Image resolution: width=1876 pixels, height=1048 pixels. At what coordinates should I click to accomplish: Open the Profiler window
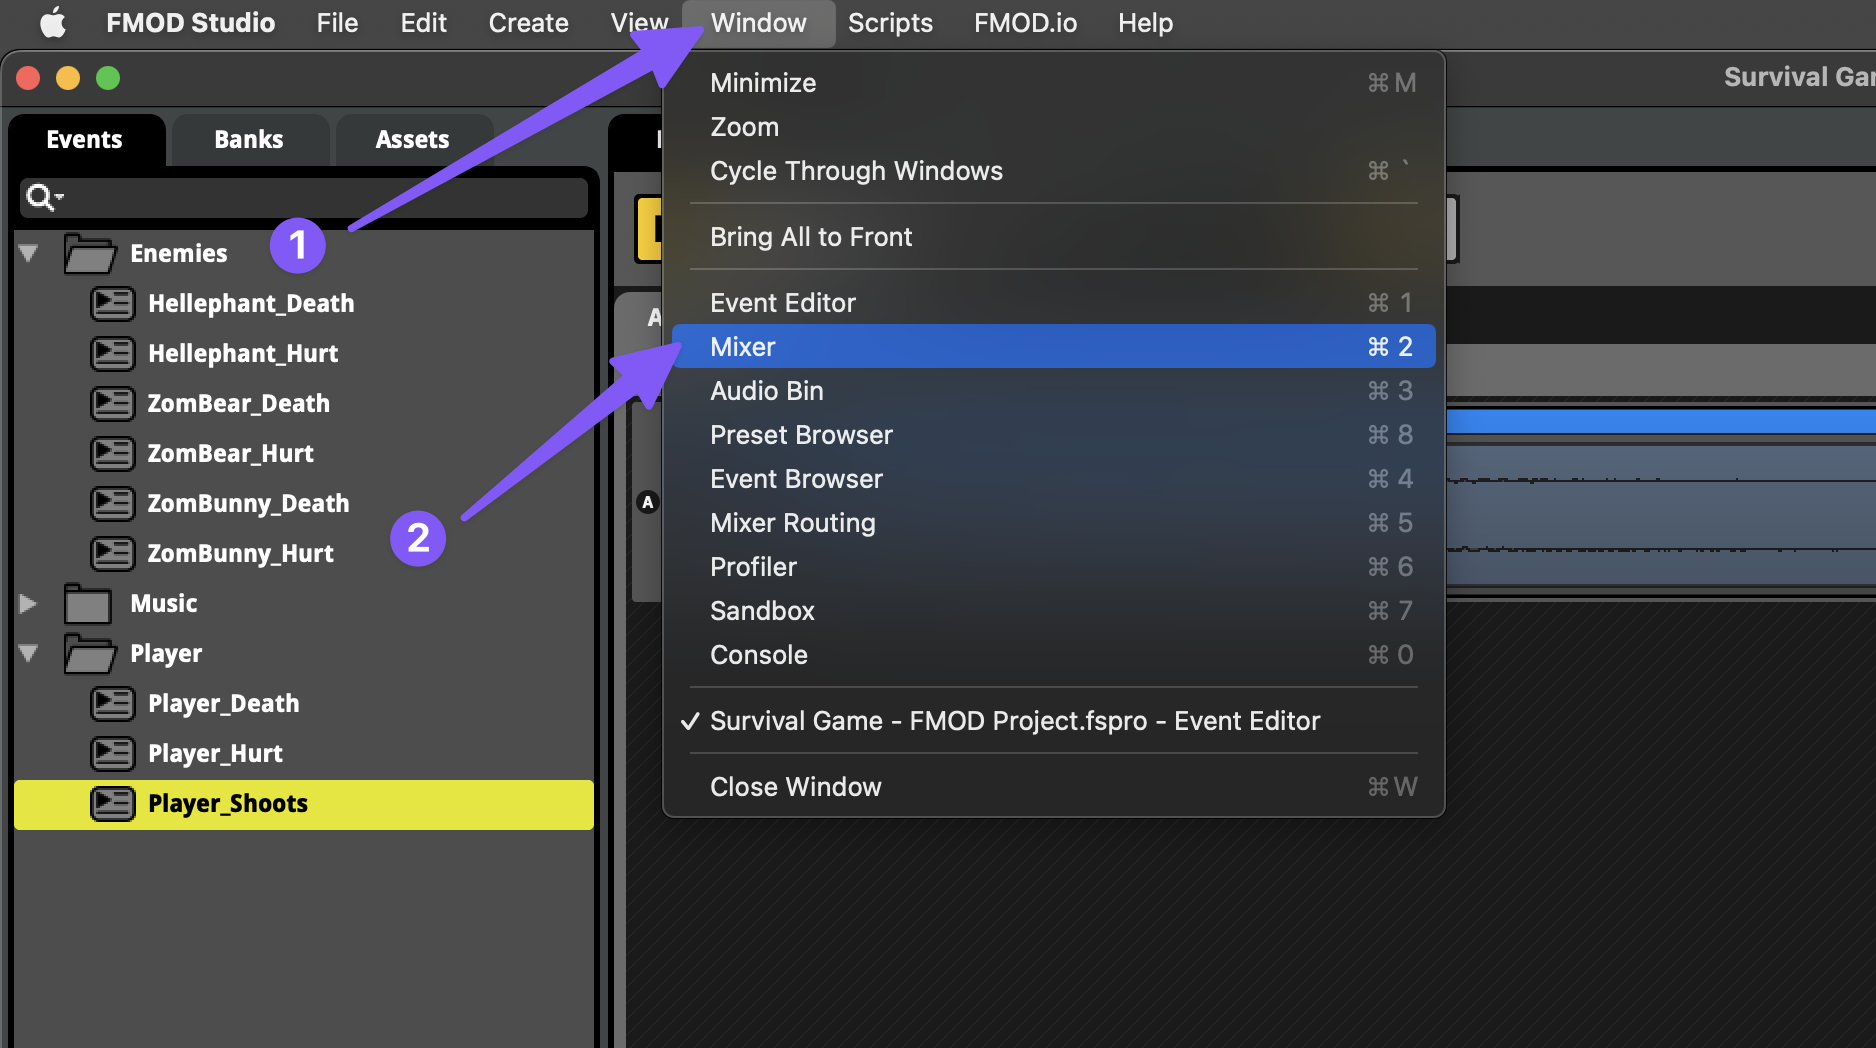tap(753, 567)
